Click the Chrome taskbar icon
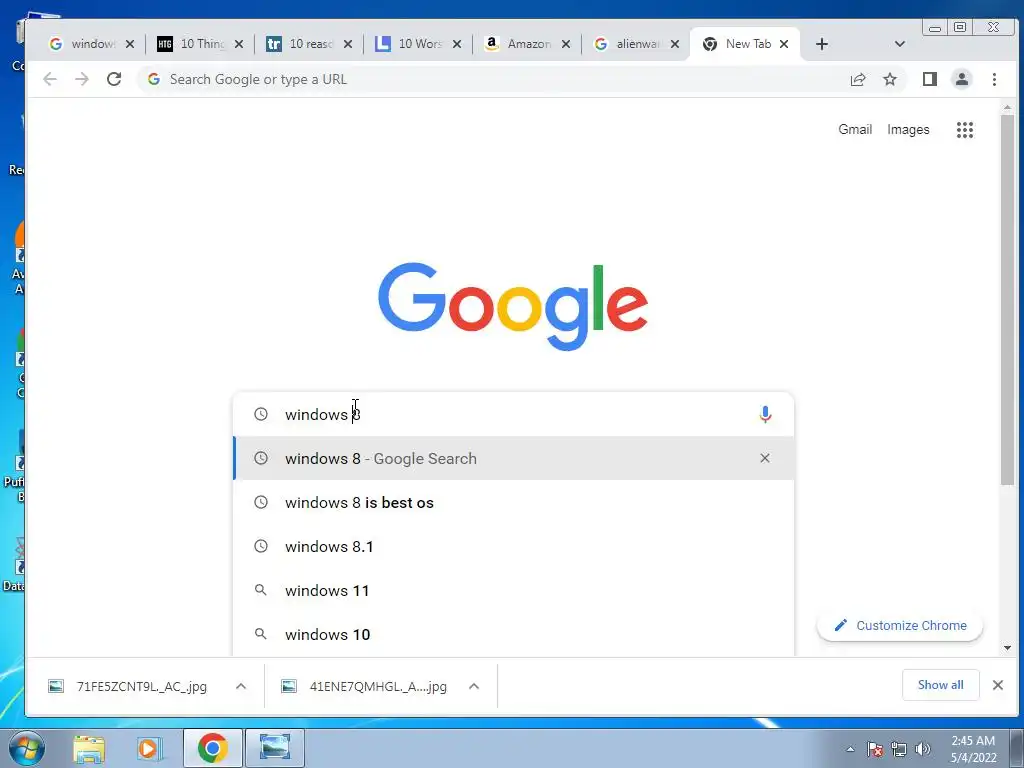The width and height of the screenshot is (1024, 768). click(x=212, y=748)
